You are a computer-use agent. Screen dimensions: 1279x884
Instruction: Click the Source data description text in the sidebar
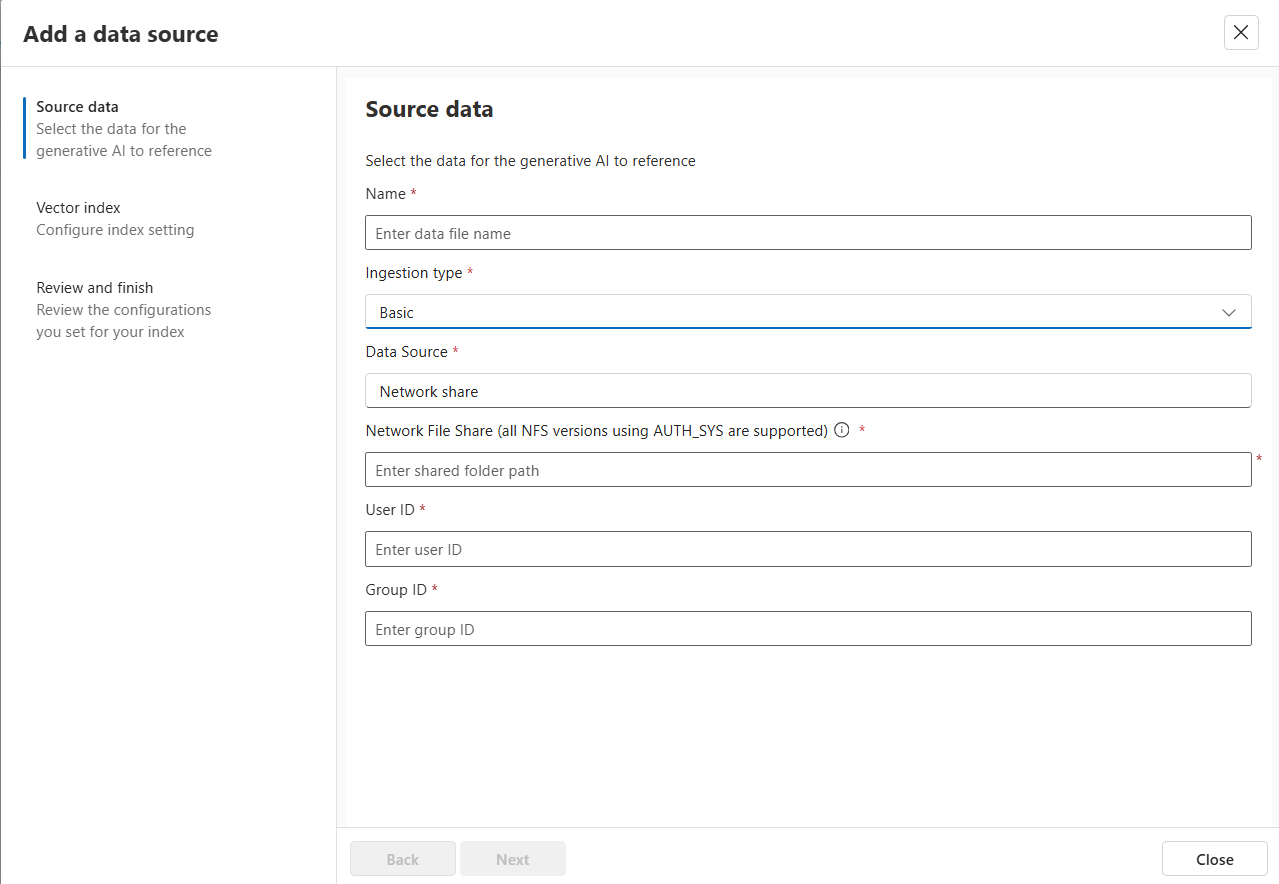pos(123,139)
